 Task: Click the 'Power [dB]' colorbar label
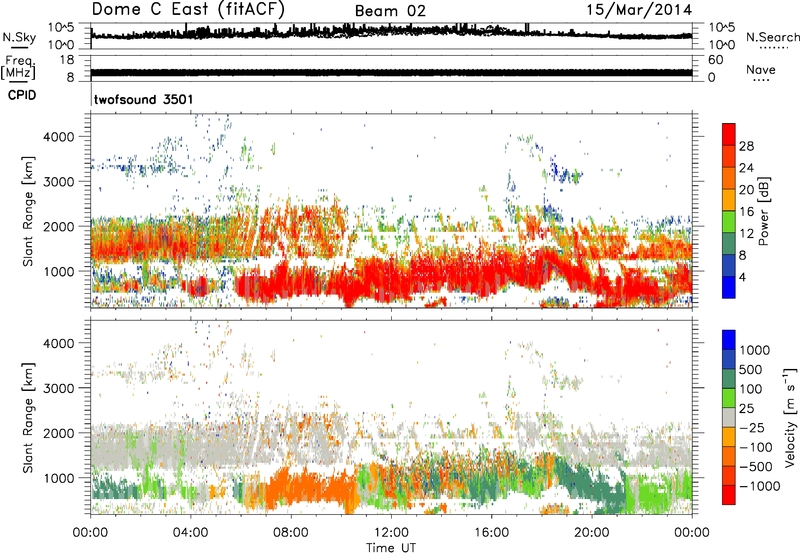763,211
